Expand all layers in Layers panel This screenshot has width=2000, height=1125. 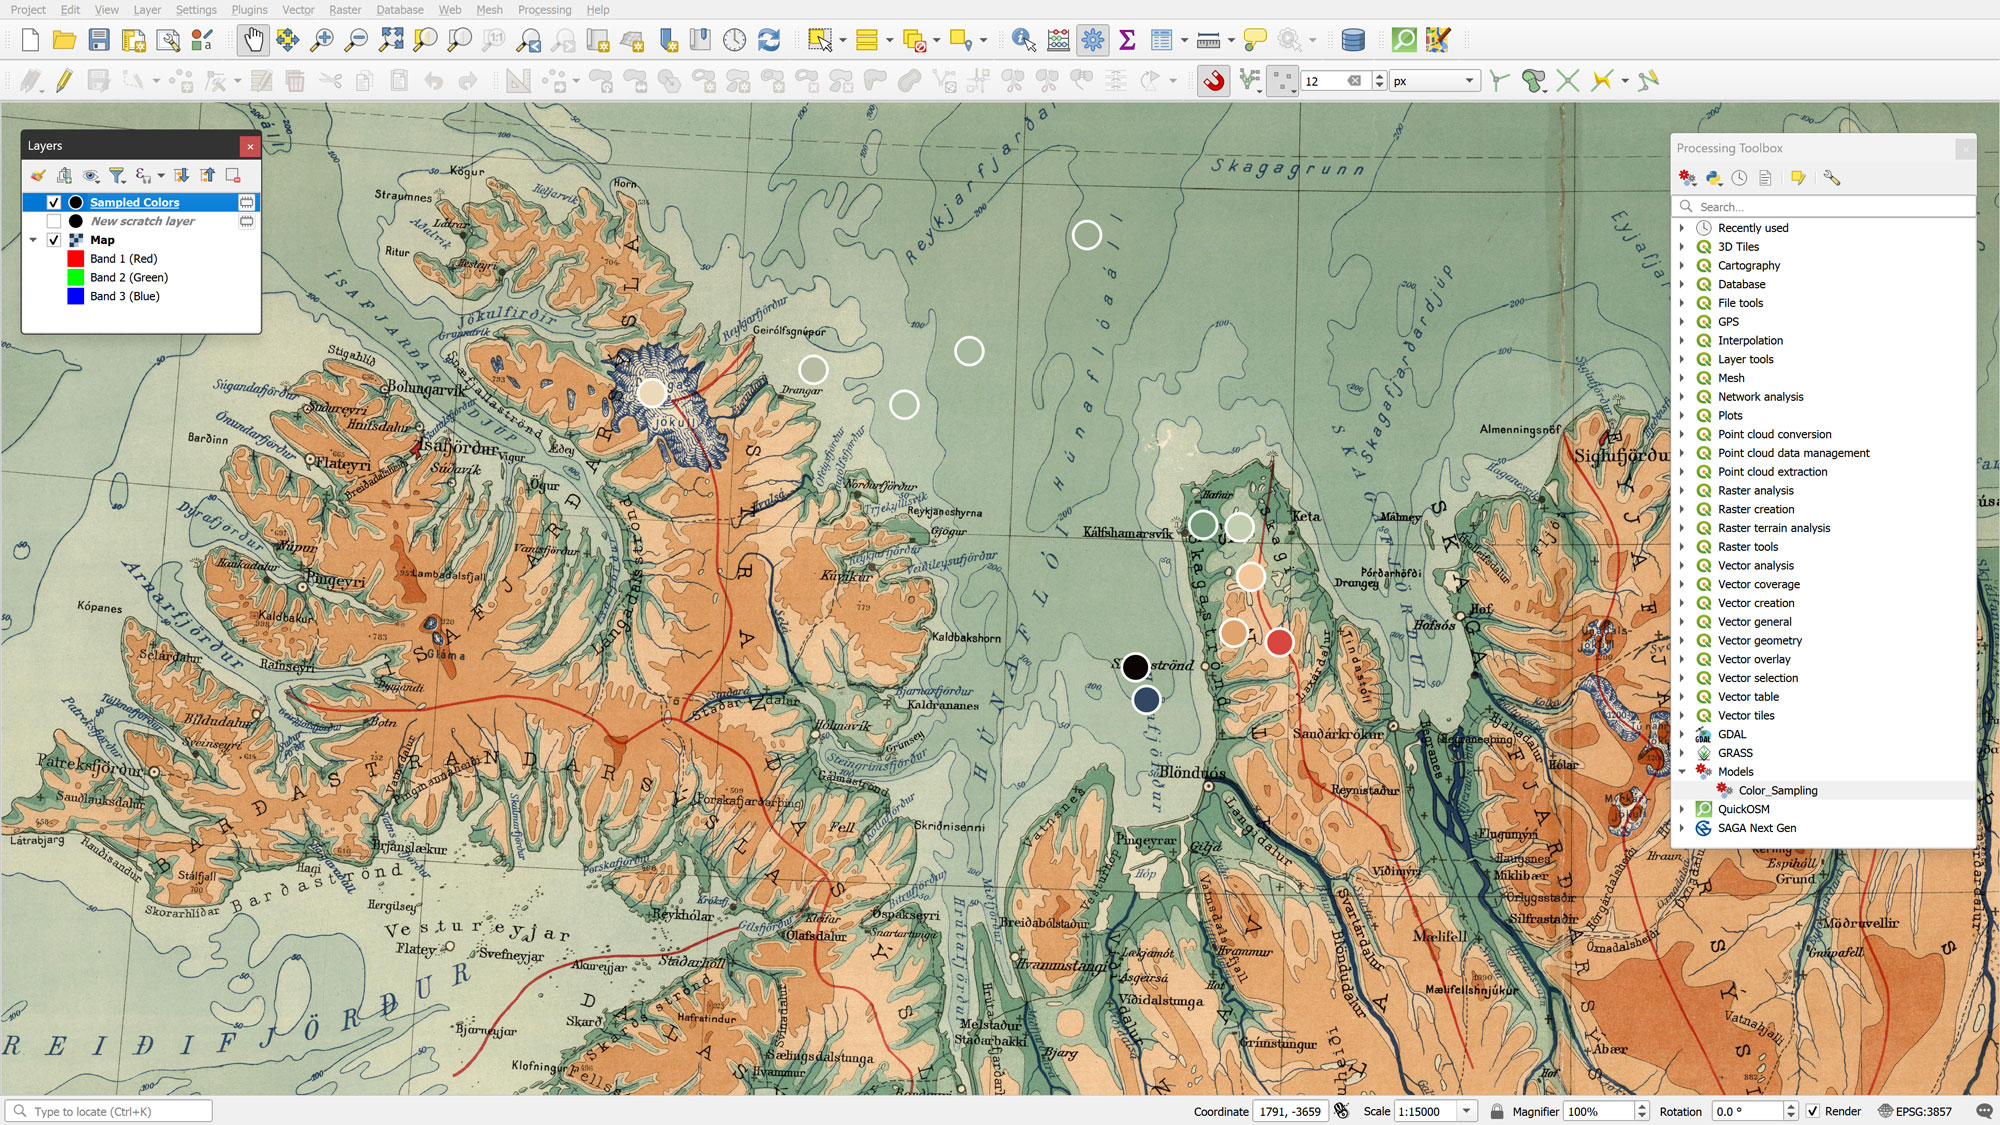pyautogui.click(x=181, y=176)
